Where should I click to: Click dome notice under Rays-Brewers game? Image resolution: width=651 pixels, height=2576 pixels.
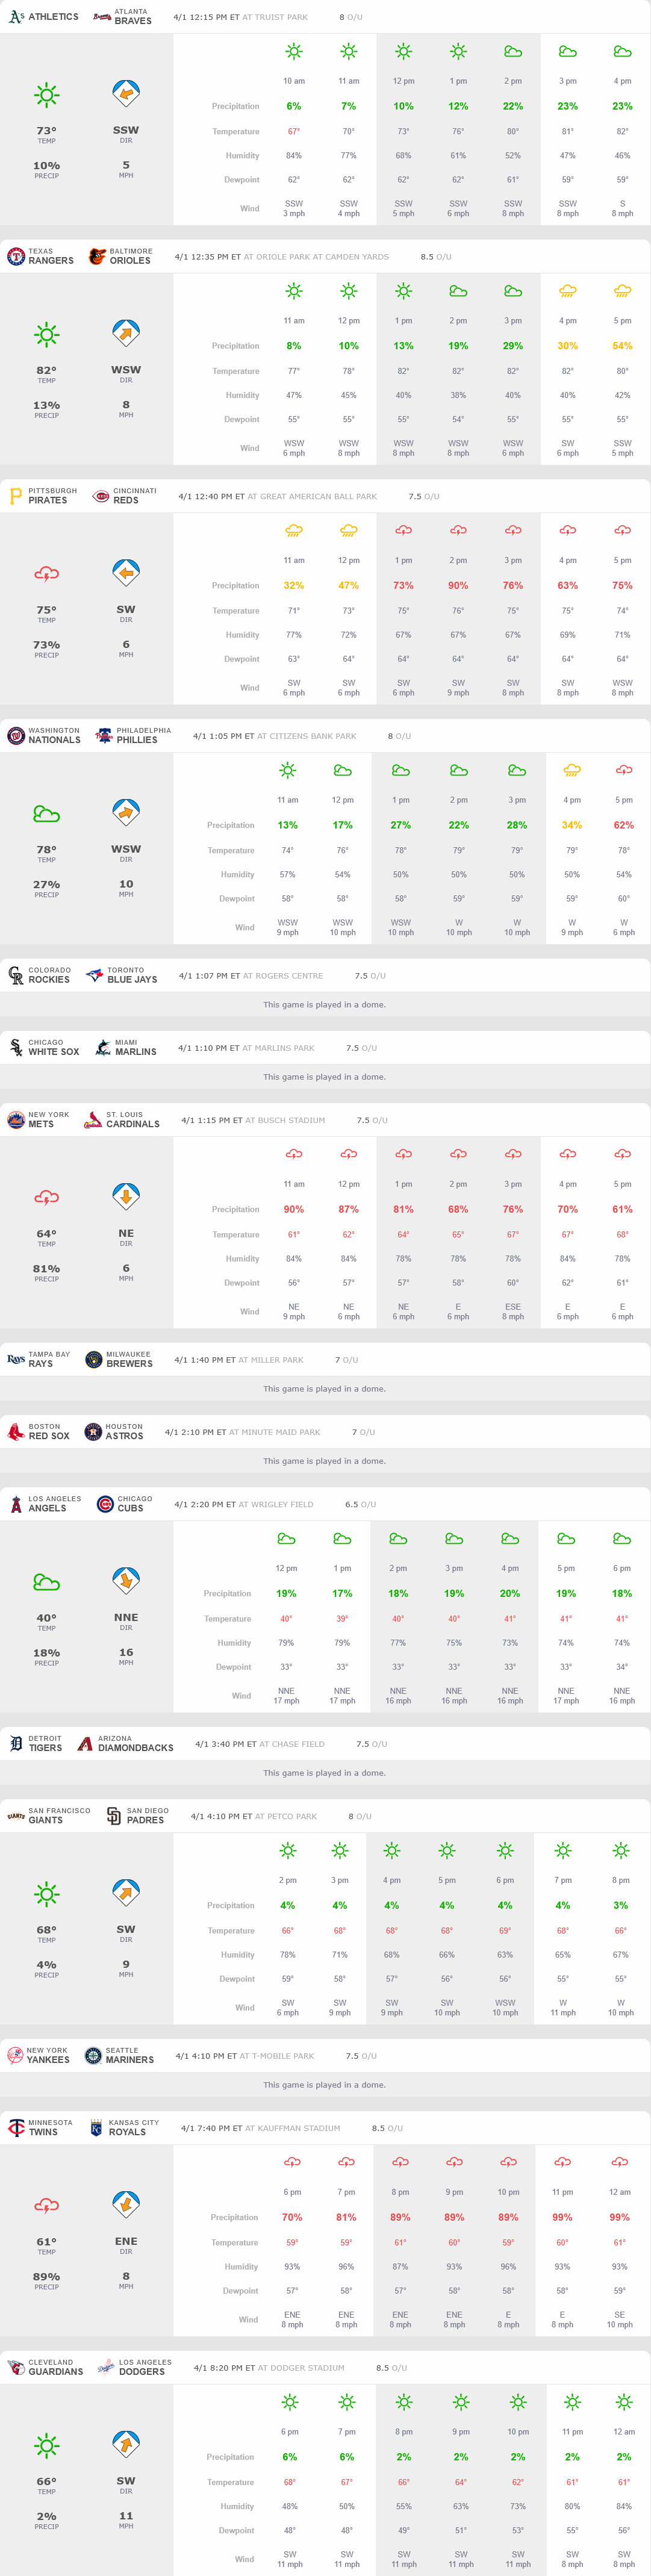[x=324, y=1389]
